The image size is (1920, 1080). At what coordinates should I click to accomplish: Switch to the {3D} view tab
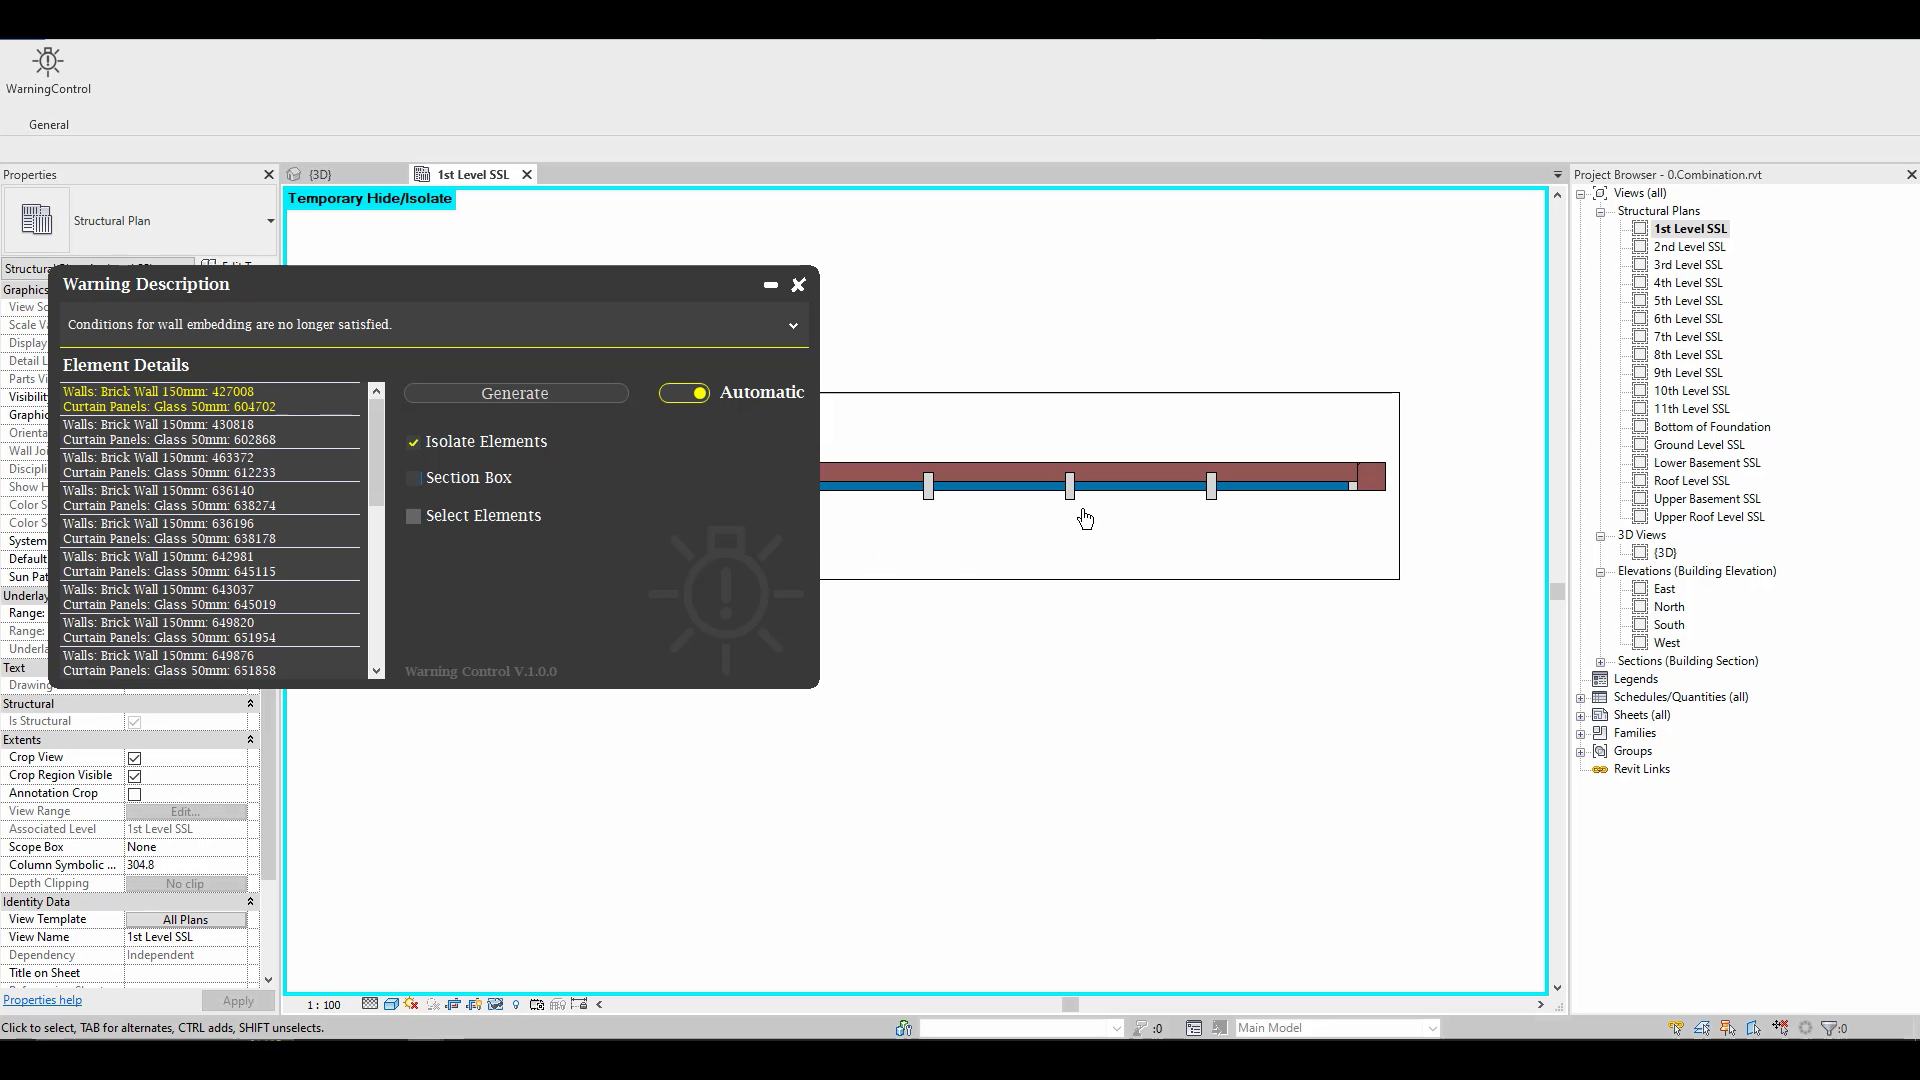click(320, 175)
